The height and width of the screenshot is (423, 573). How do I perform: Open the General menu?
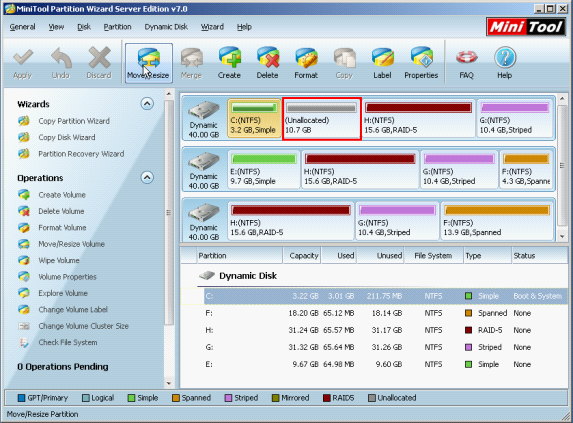click(x=22, y=27)
